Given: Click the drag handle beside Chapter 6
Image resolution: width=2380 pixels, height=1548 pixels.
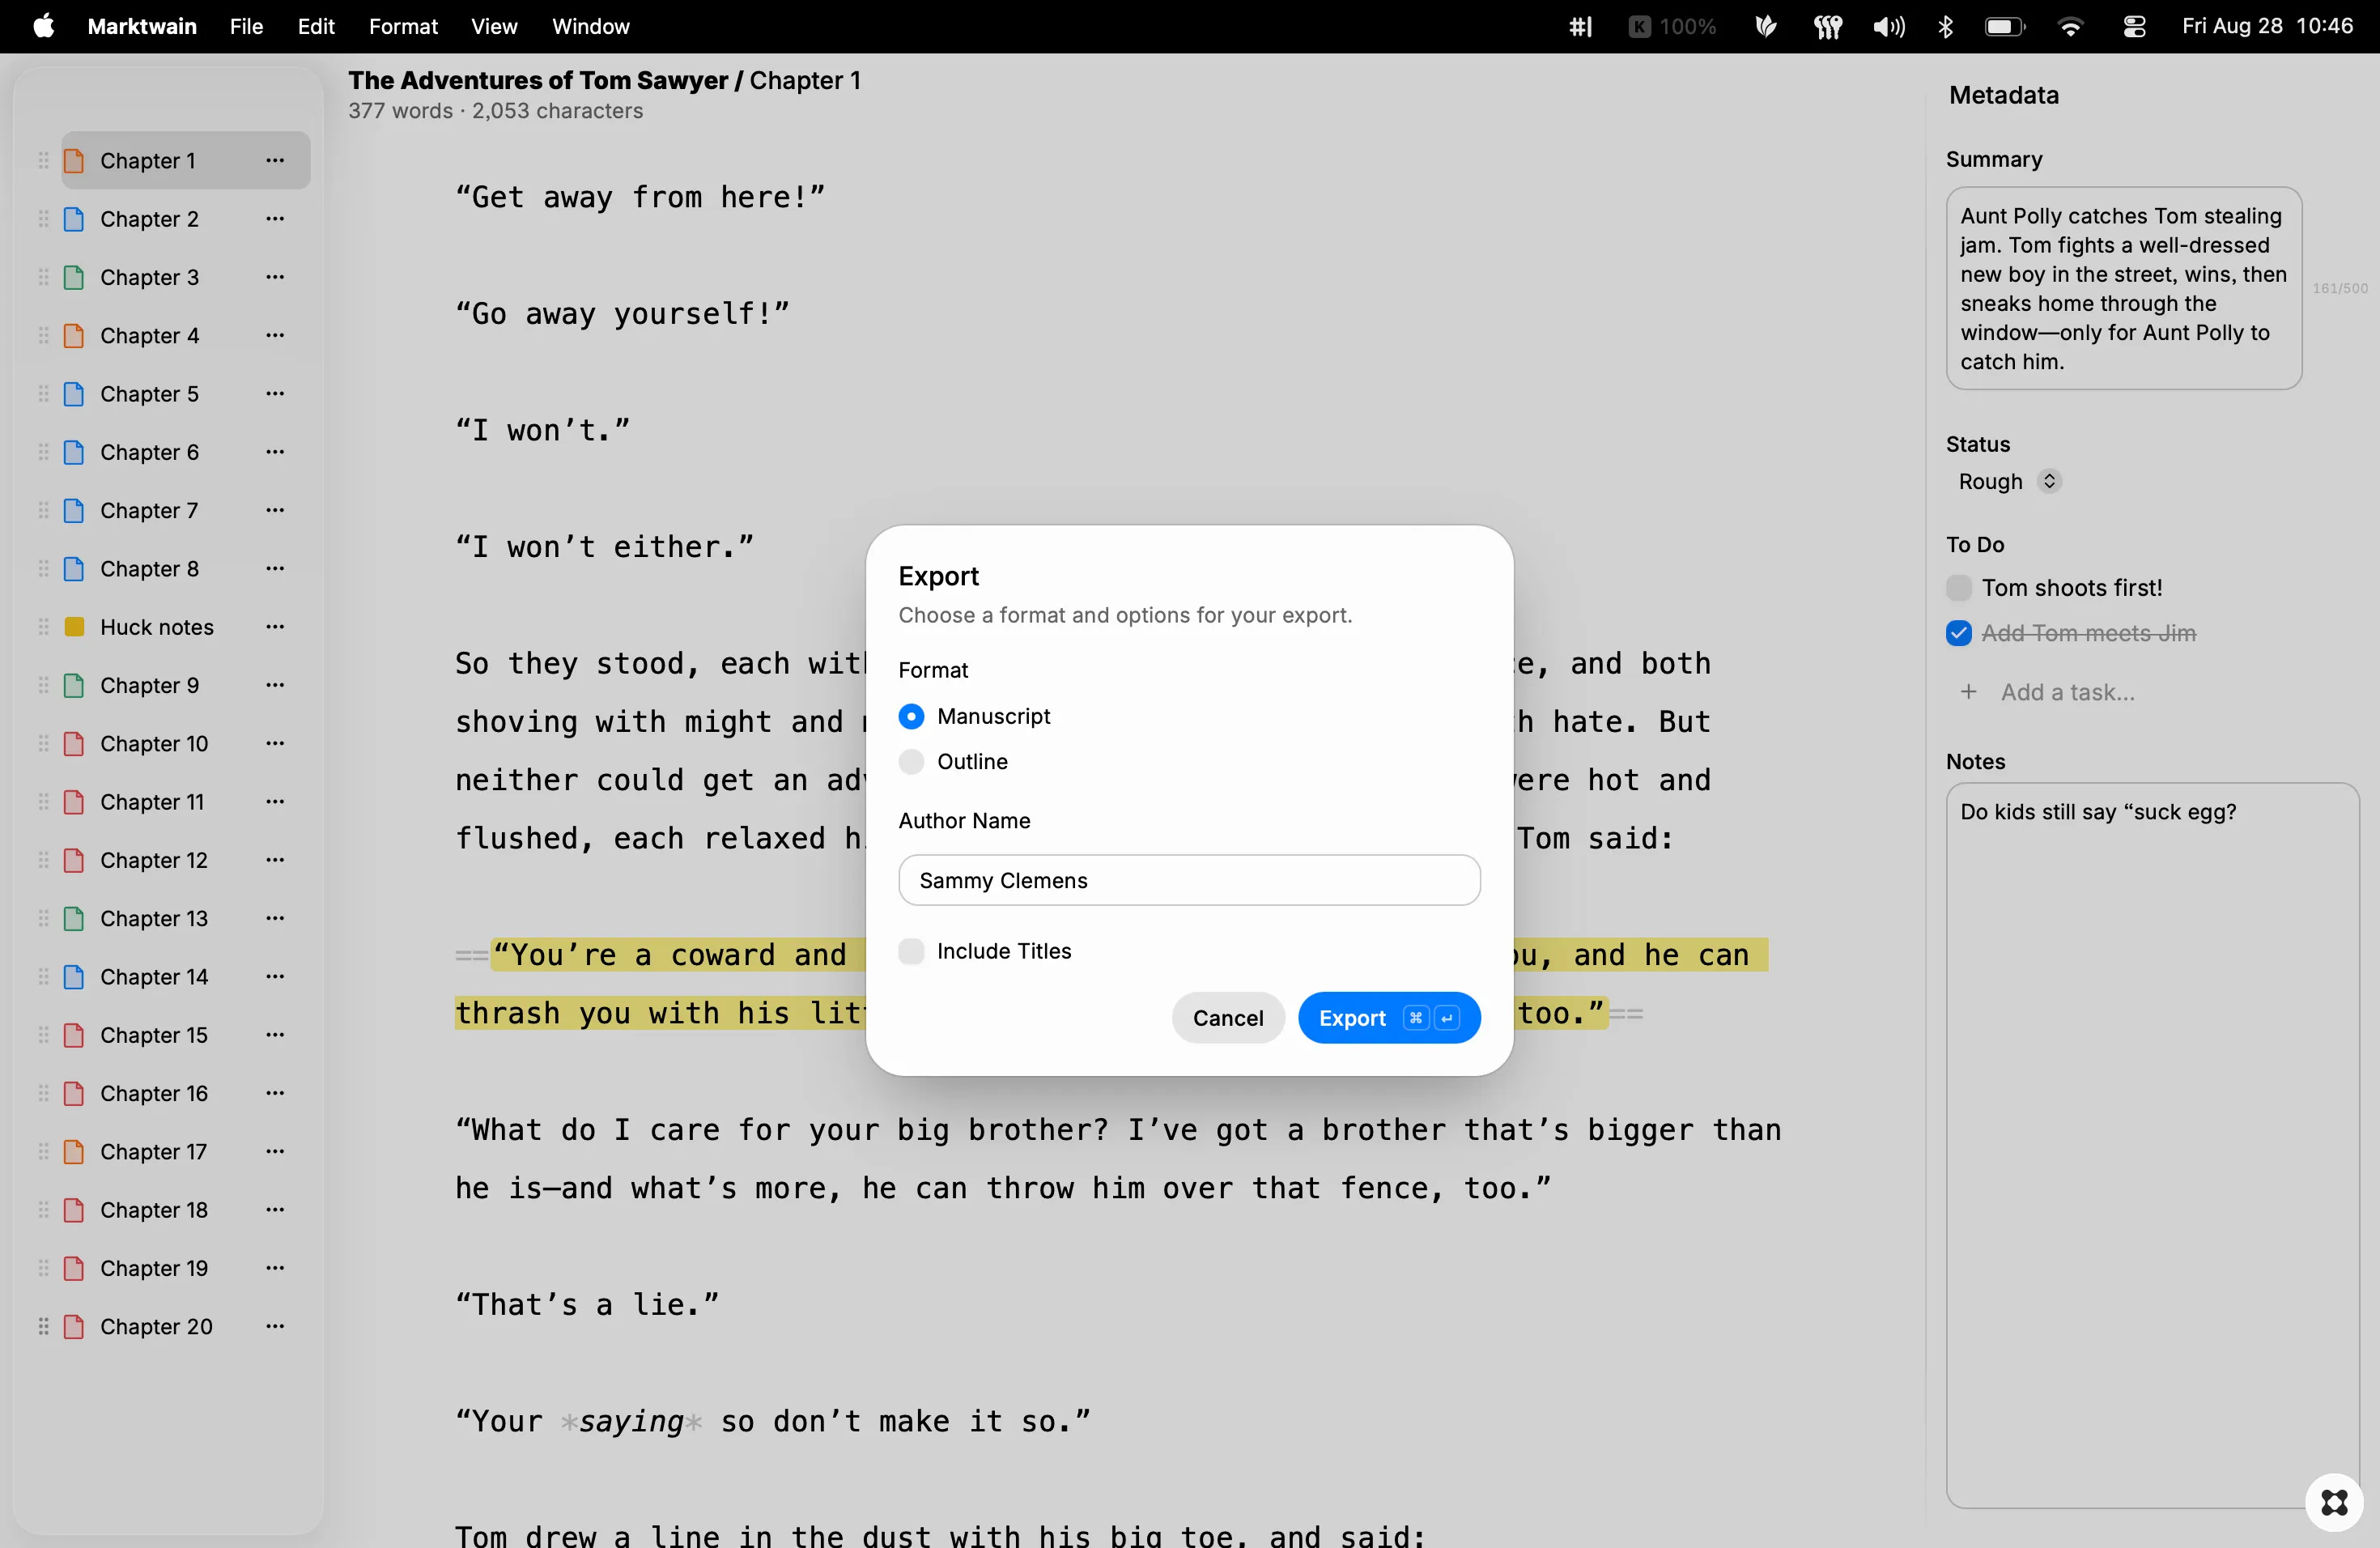Looking at the screenshot, I should click(43, 452).
